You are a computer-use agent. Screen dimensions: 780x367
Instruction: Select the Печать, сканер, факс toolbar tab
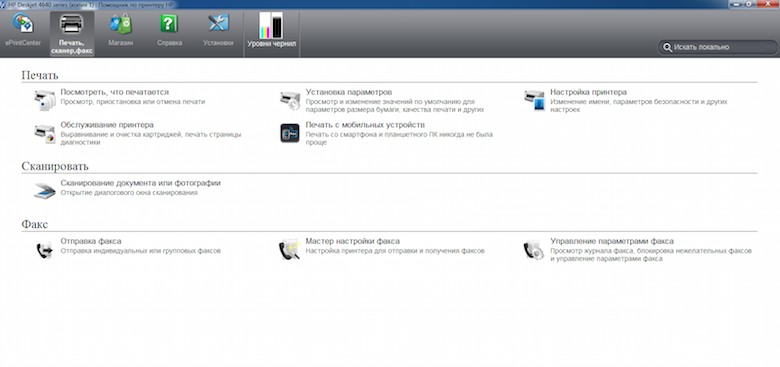(x=72, y=33)
